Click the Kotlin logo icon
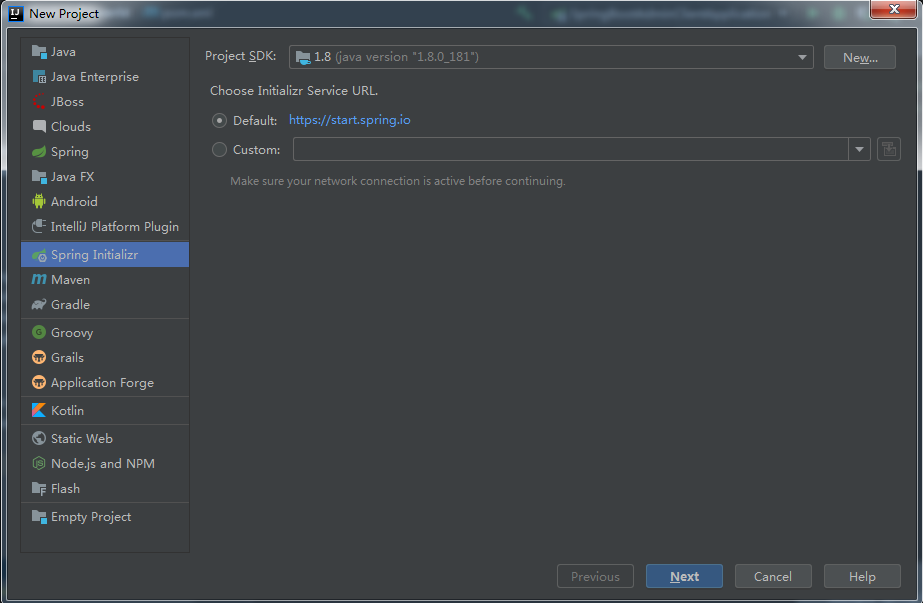 39,410
